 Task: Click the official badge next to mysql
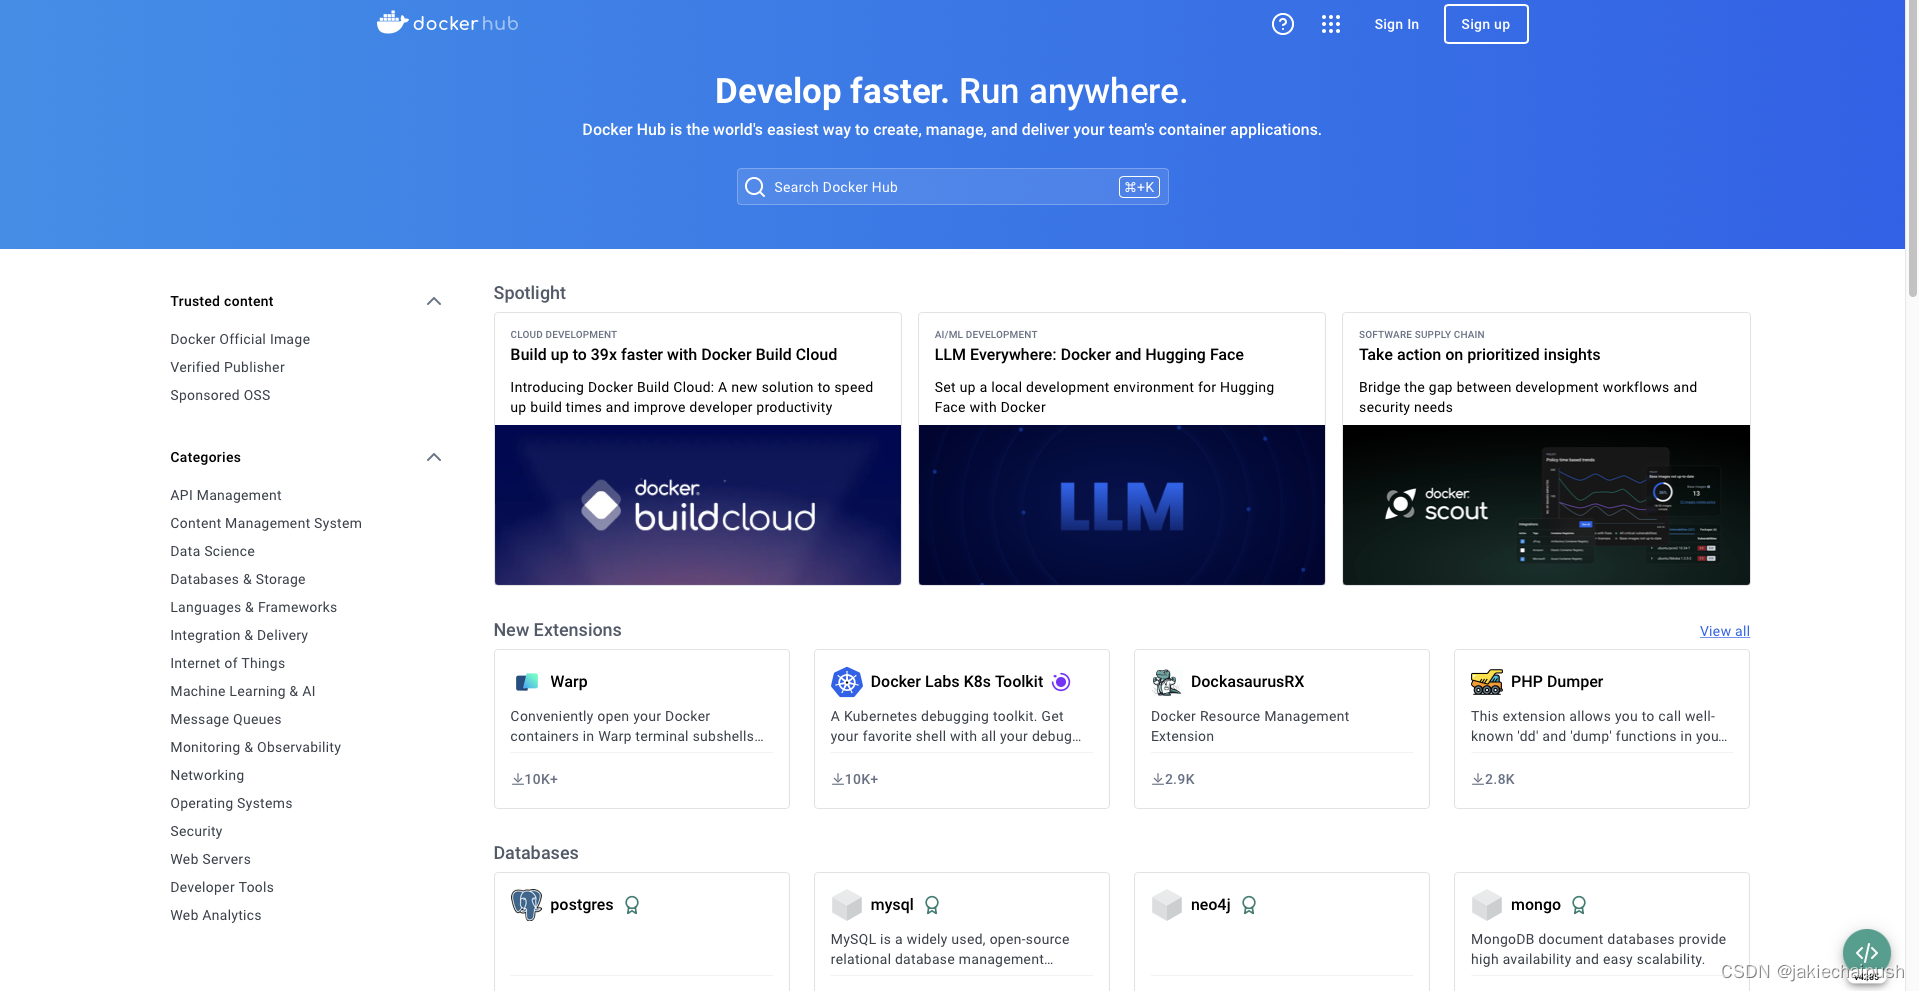(x=932, y=905)
